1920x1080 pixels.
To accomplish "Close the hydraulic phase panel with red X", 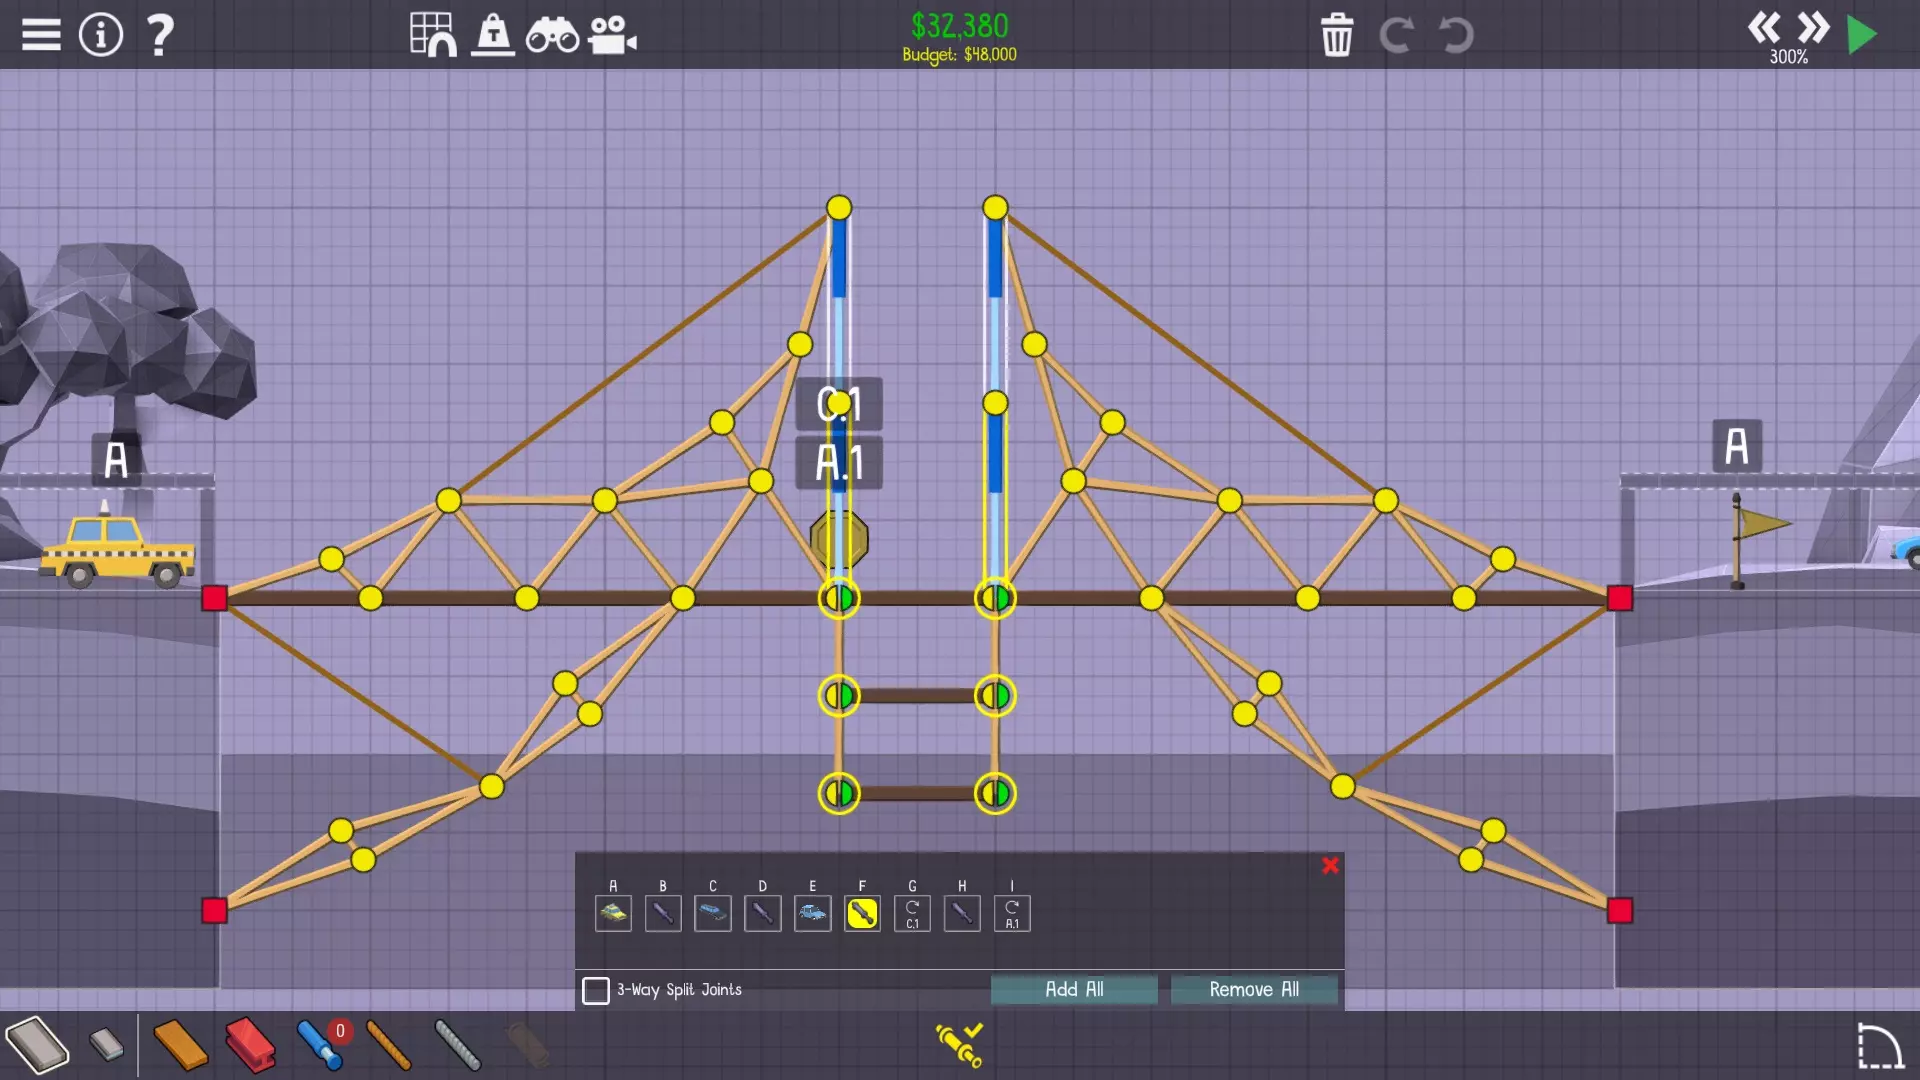I will coord(1330,866).
